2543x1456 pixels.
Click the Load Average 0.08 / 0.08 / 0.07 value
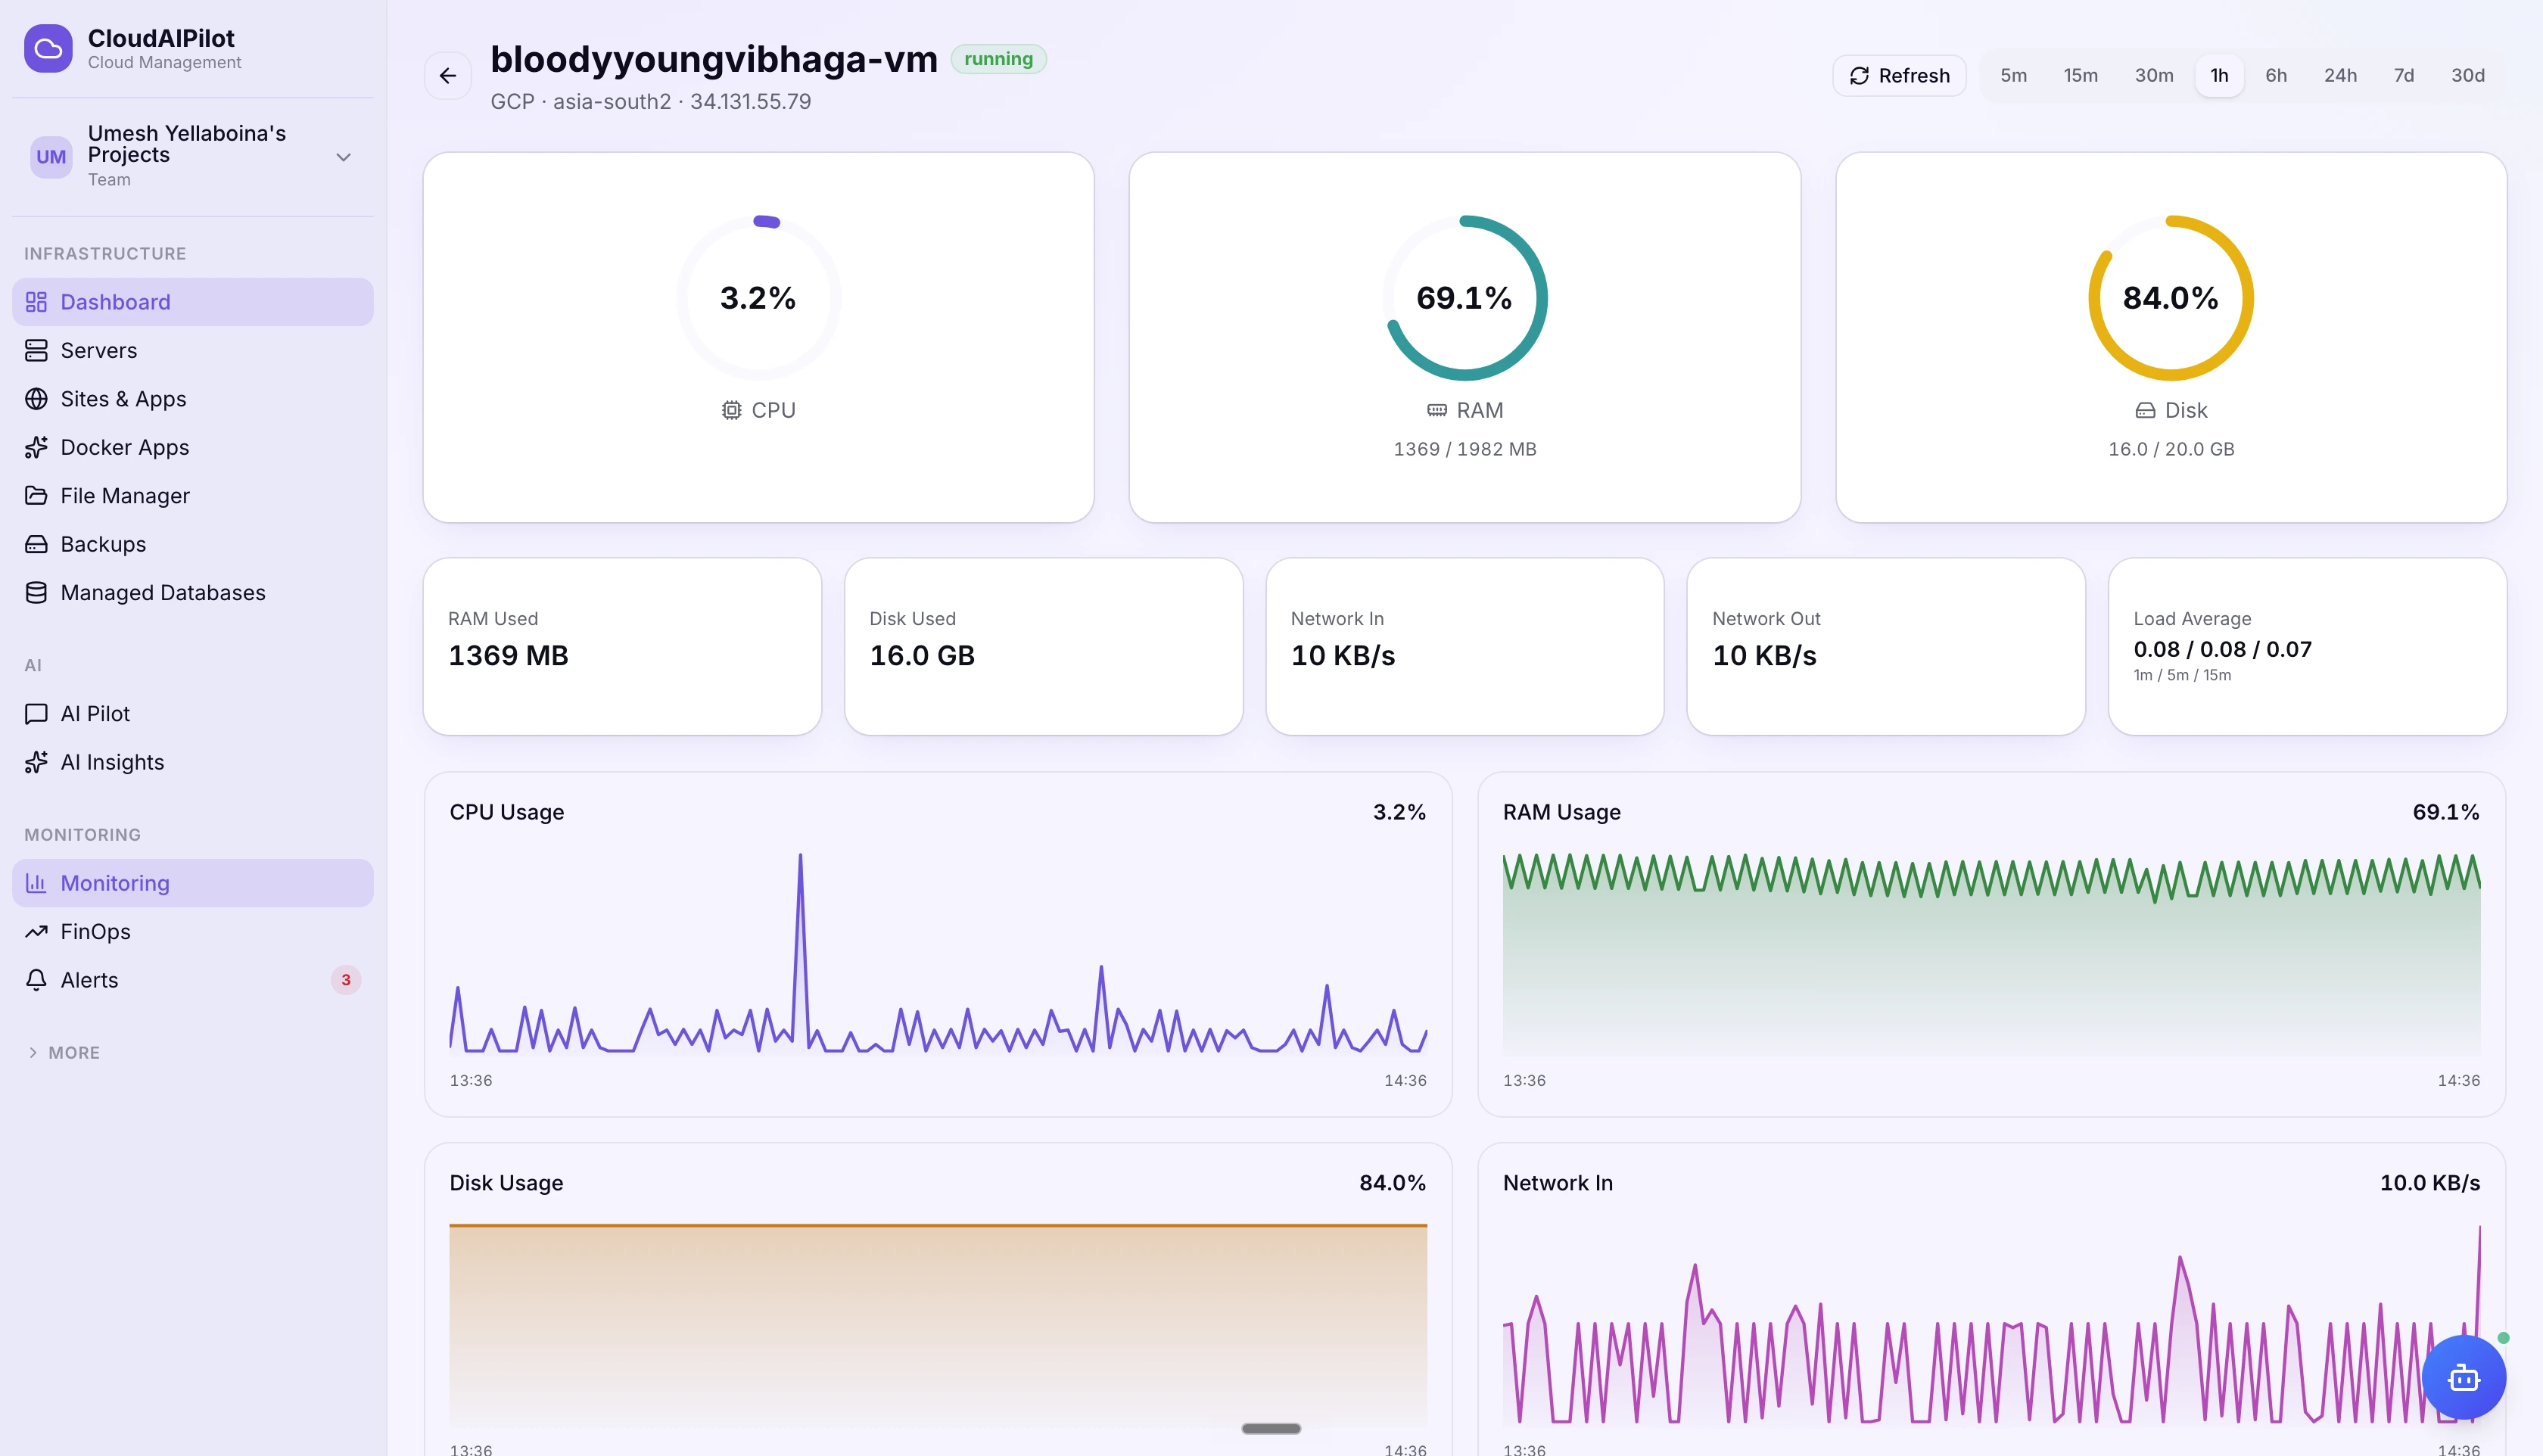point(2222,649)
